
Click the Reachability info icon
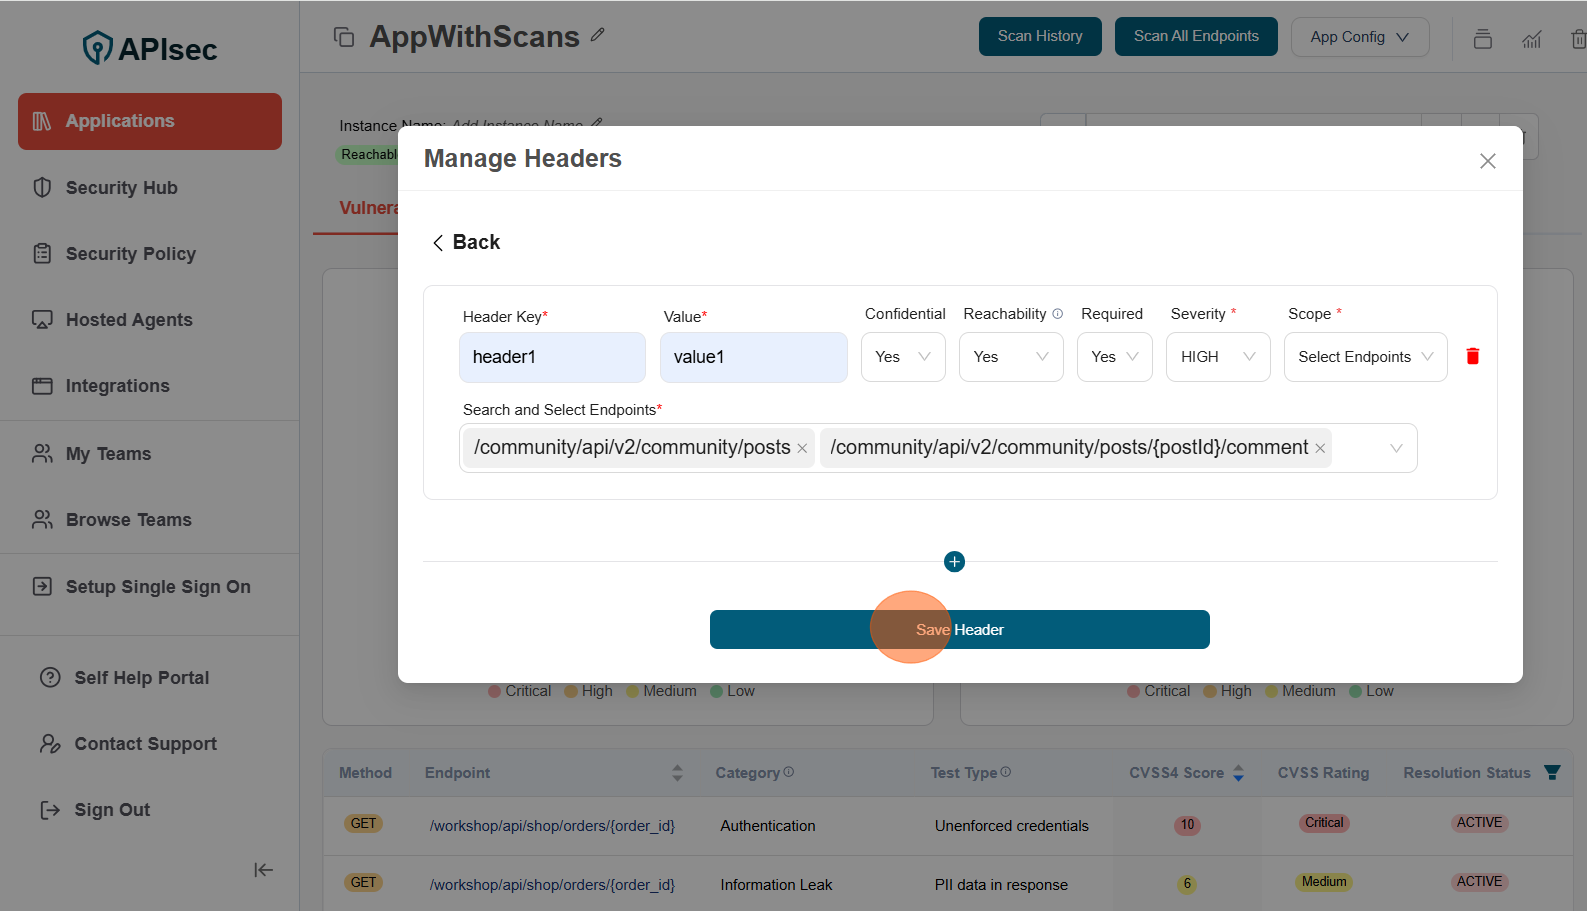(1058, 314)
